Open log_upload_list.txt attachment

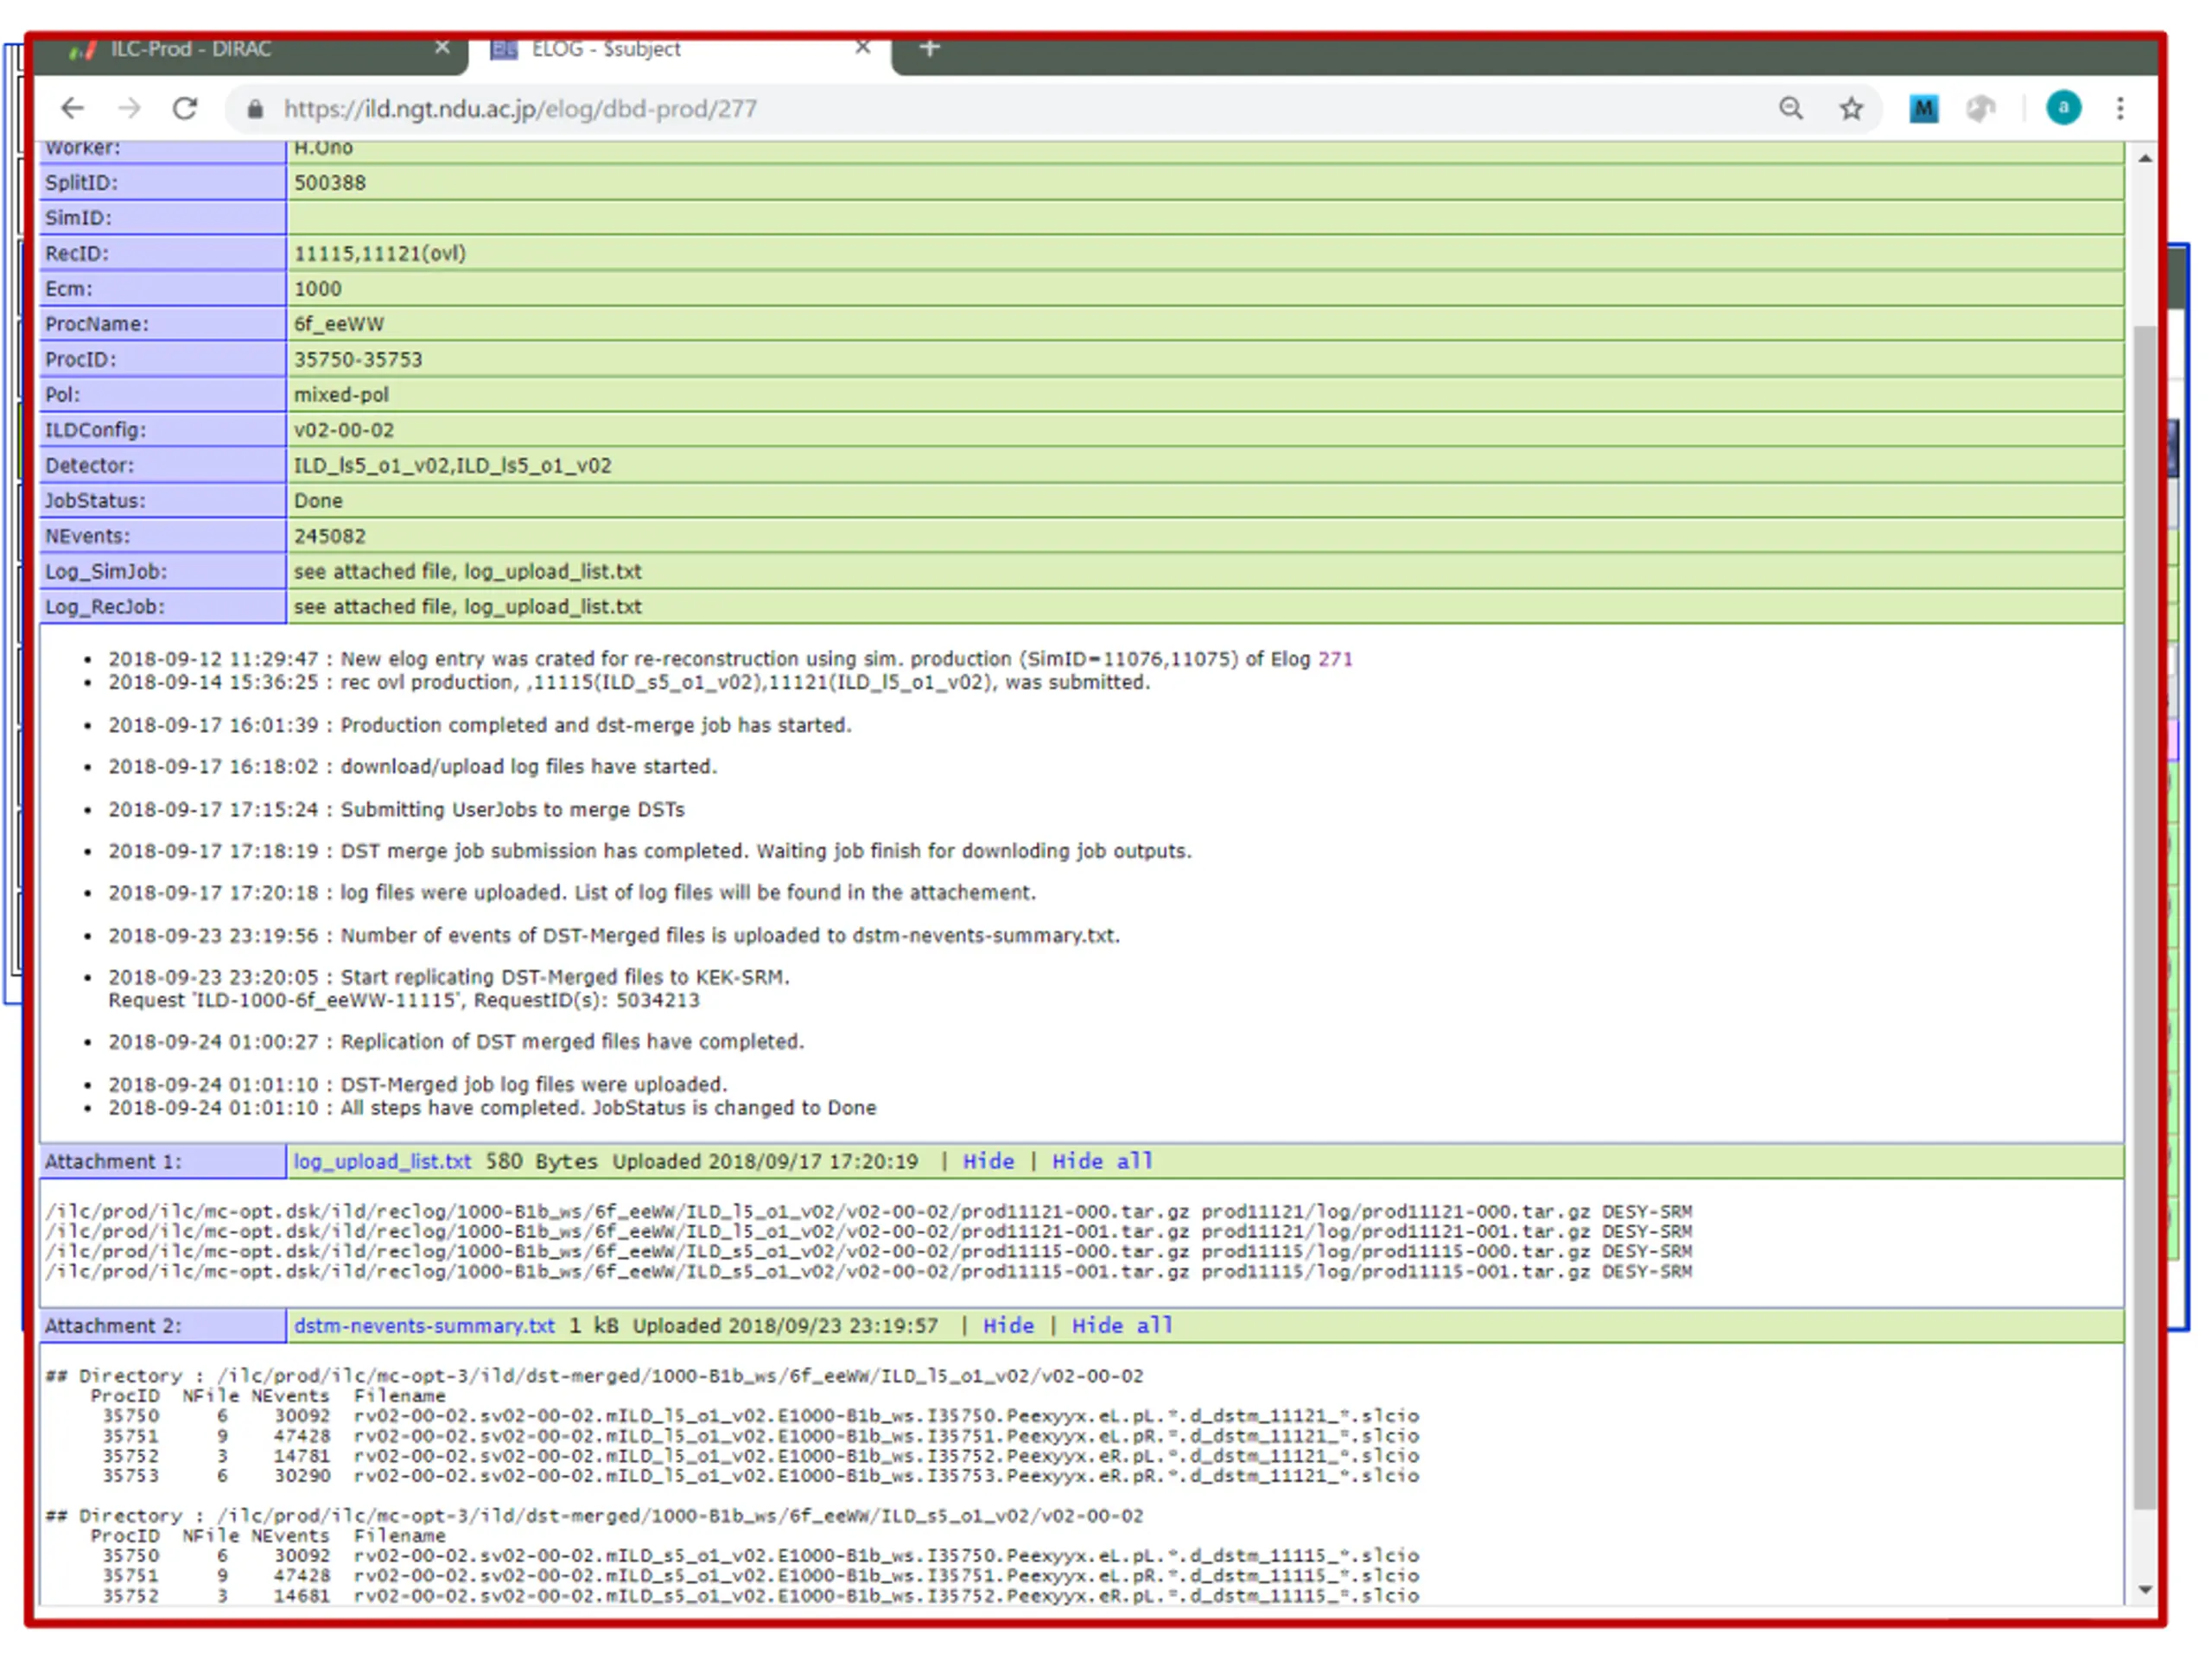coord(382,1161)
